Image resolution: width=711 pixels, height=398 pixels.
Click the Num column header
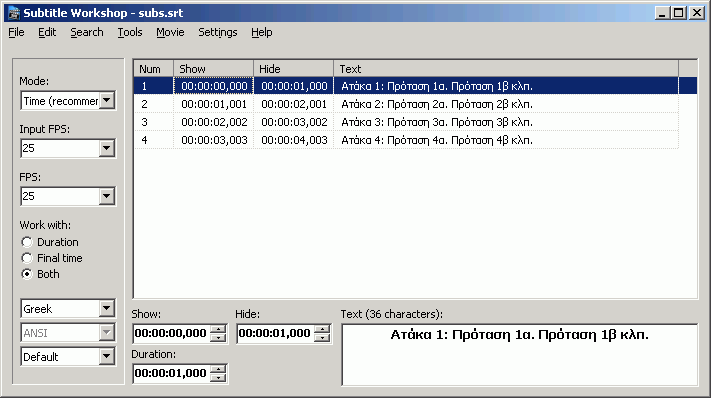click(x=154, y=69)
